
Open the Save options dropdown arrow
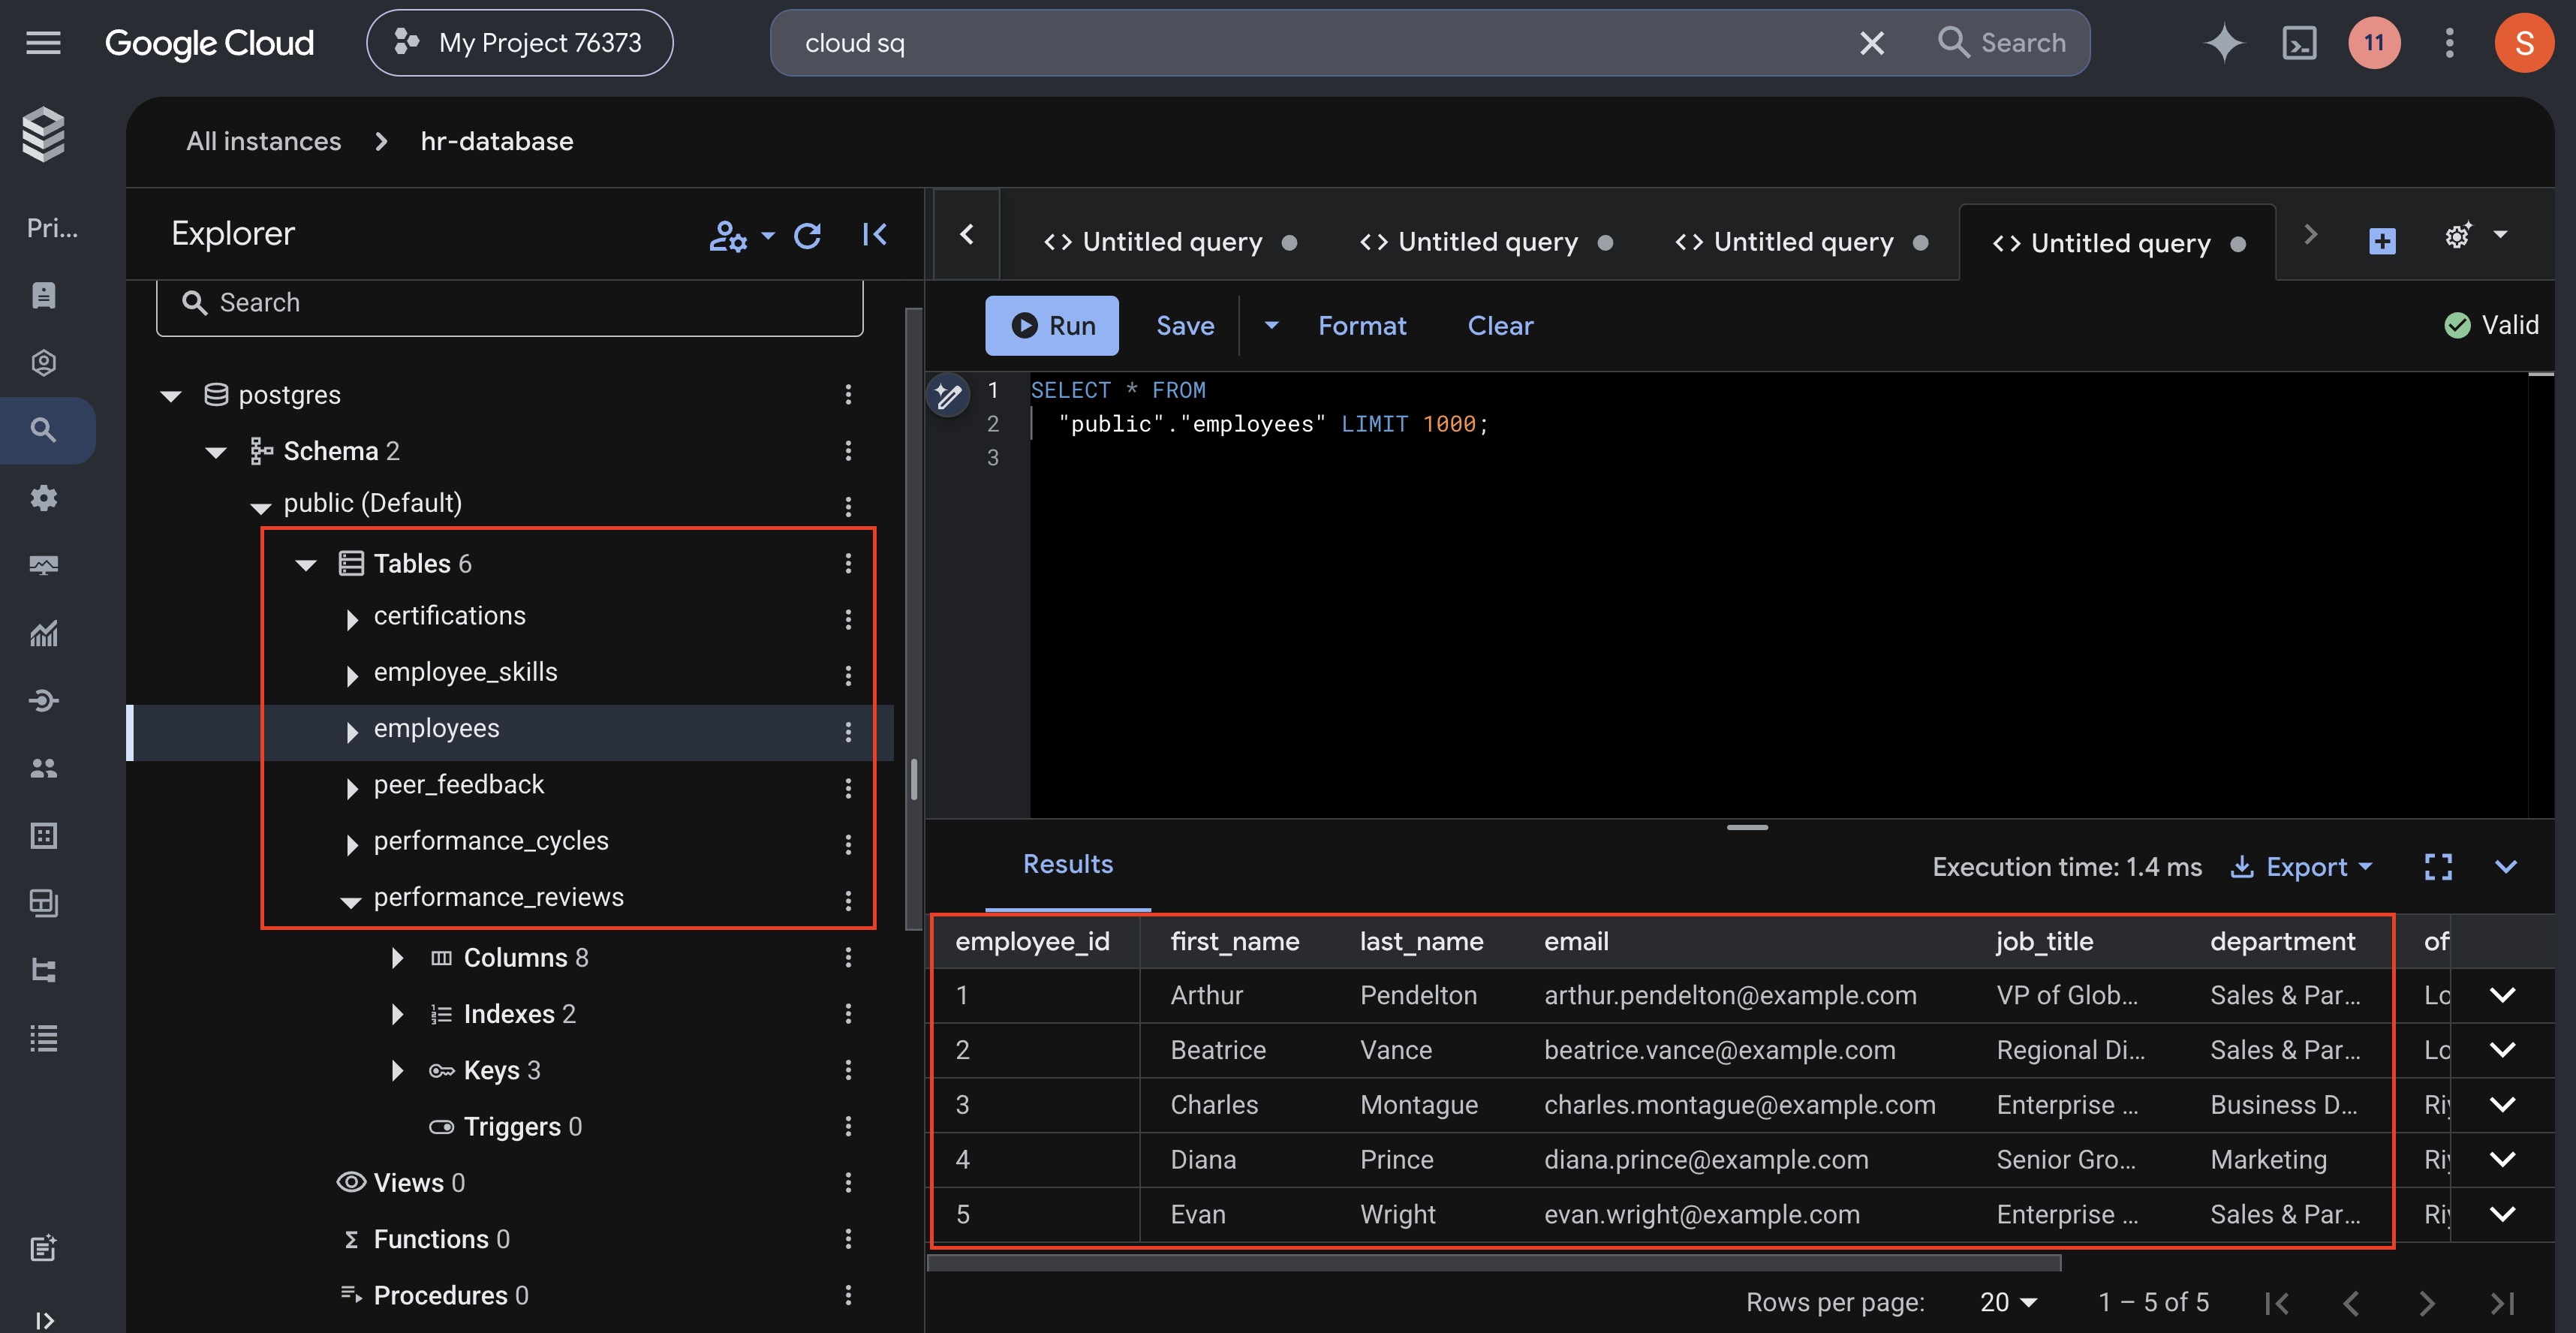pyautogui.click(x=1271, y=326)
